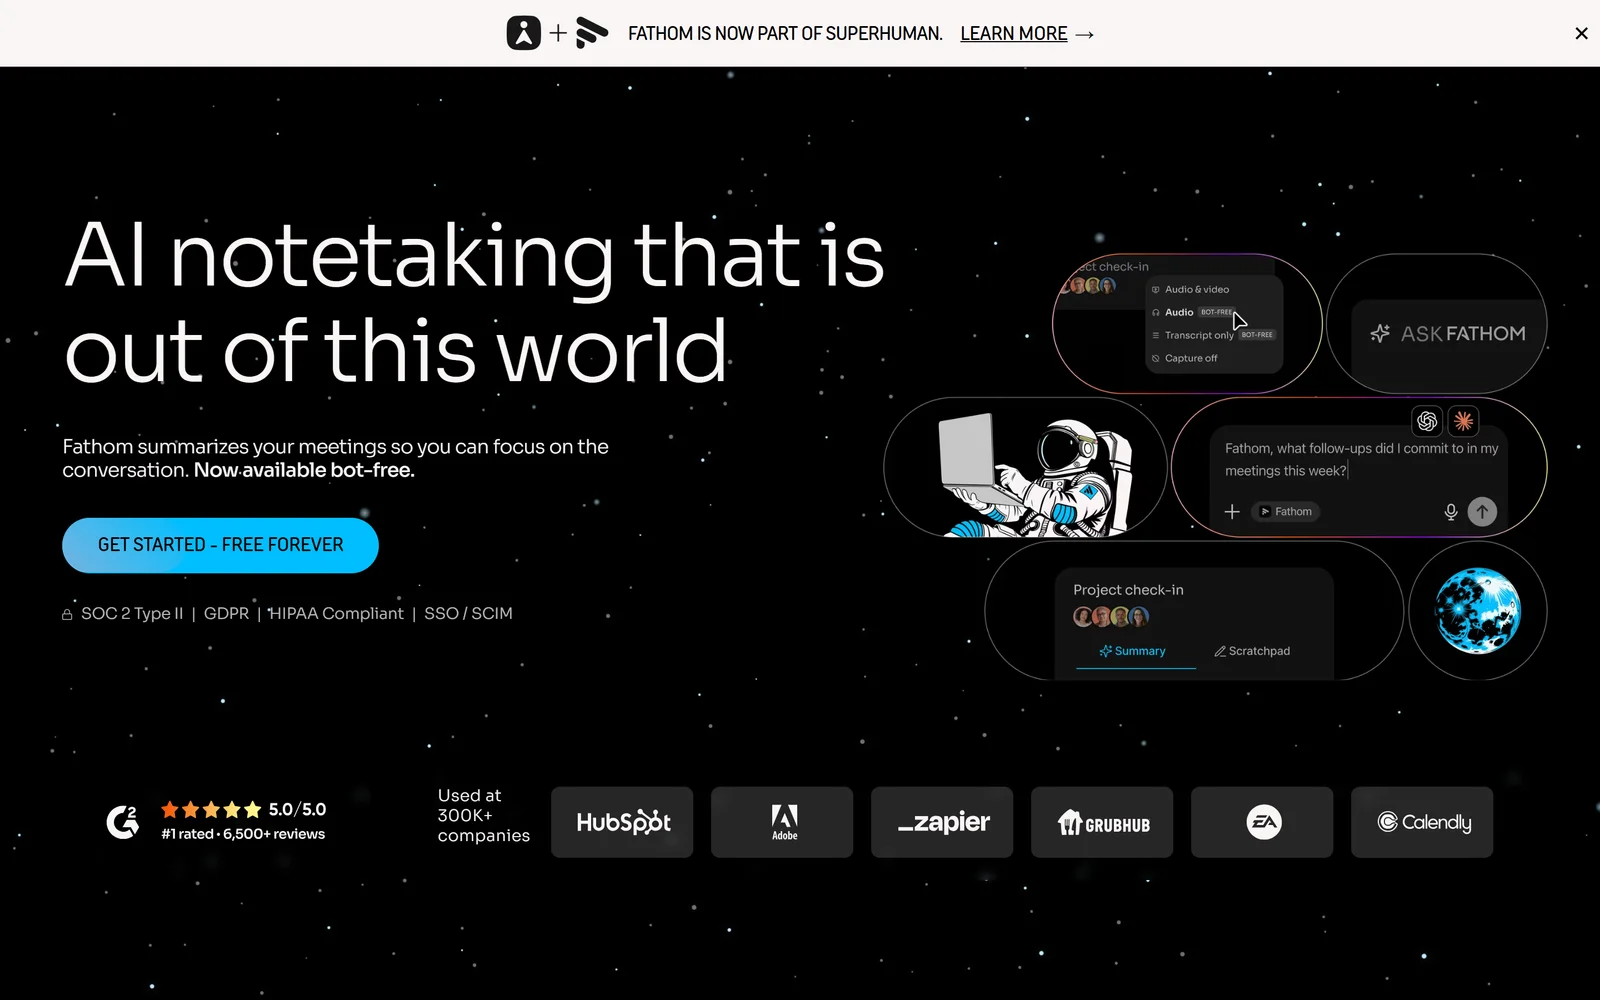
Task: Click the five-star 5.0/5.0 rating
Action: coord(243,809)
